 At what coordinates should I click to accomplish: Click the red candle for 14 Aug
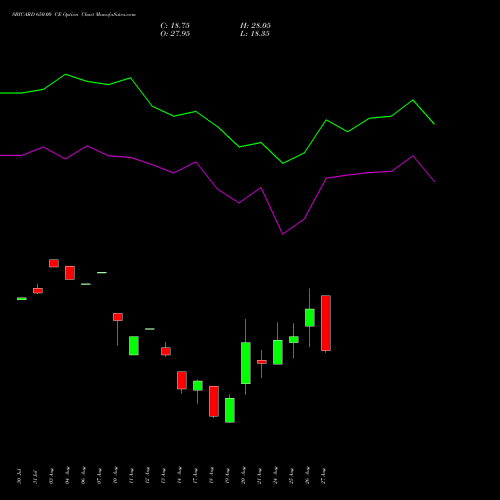pyautogui.click(x=182, y=380)
